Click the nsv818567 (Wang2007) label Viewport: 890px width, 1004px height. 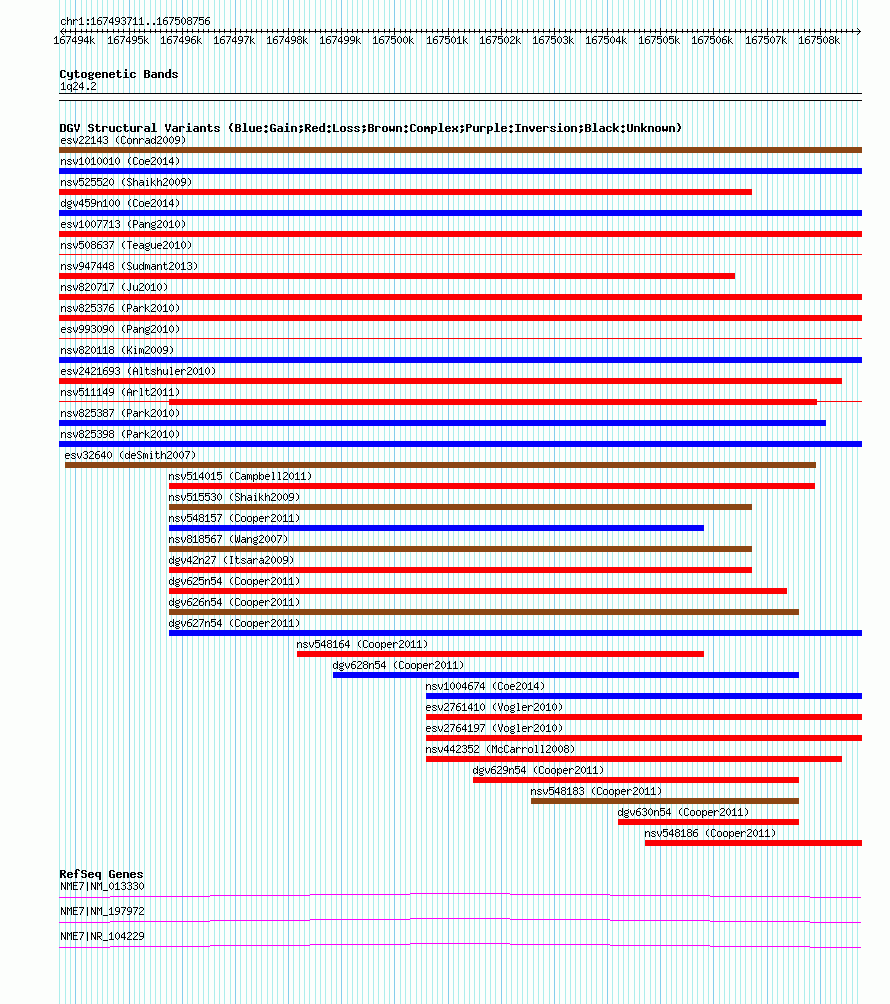click(x=228, y=539)
